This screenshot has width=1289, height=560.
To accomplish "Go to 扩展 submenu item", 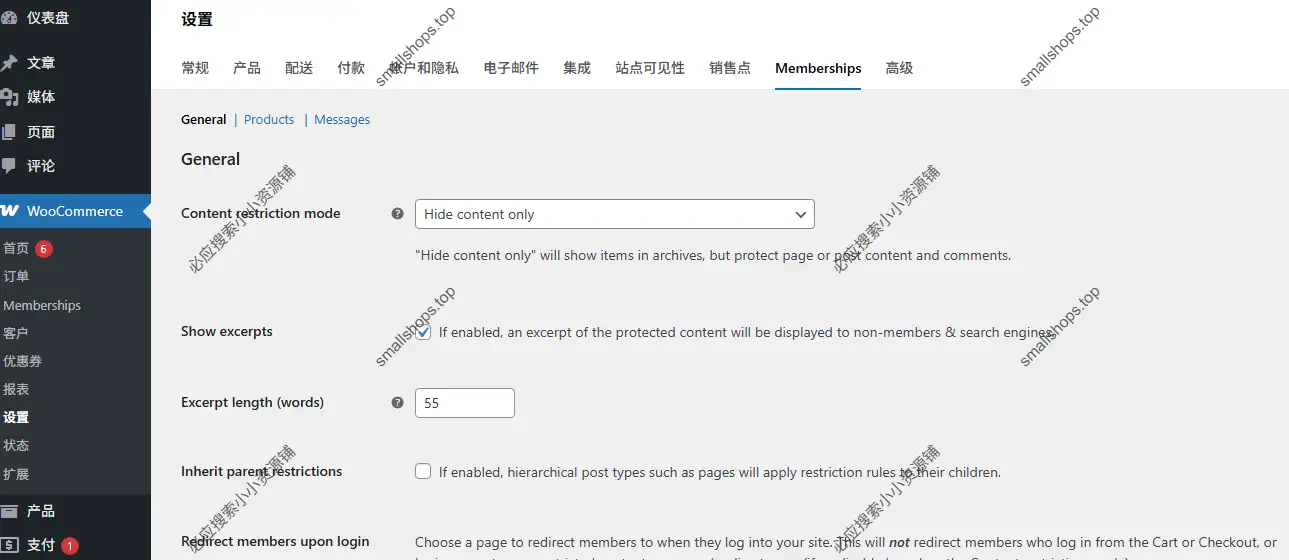I will click(16, 474).
